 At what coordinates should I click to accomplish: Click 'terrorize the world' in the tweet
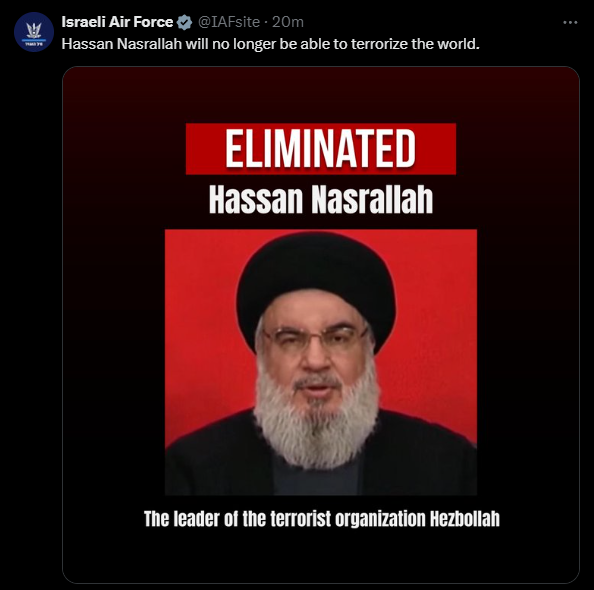coord(415,44)
